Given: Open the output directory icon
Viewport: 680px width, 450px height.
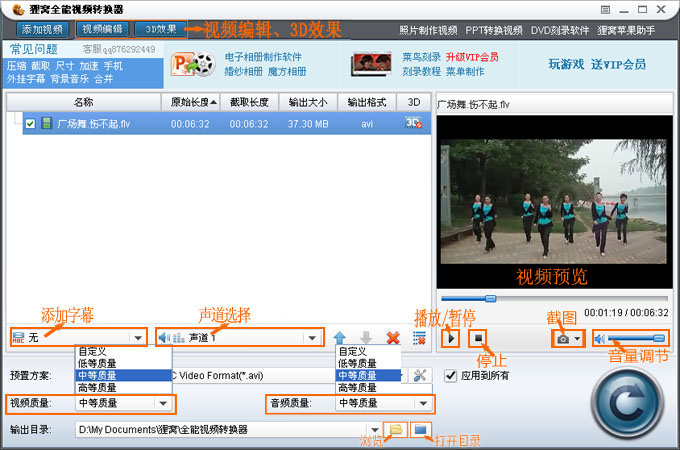Looking at the screenshot, I should 421,430.
